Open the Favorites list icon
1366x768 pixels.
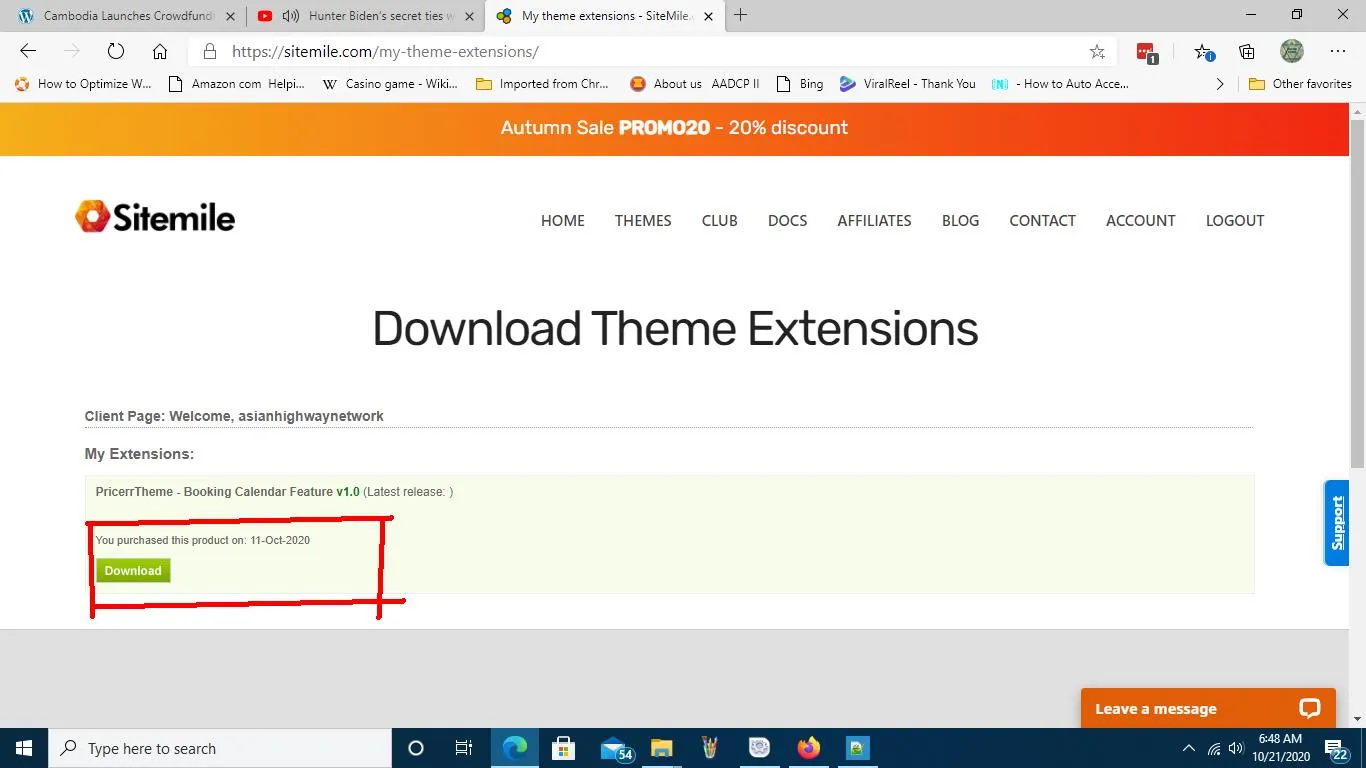(x=1204, y=52)
